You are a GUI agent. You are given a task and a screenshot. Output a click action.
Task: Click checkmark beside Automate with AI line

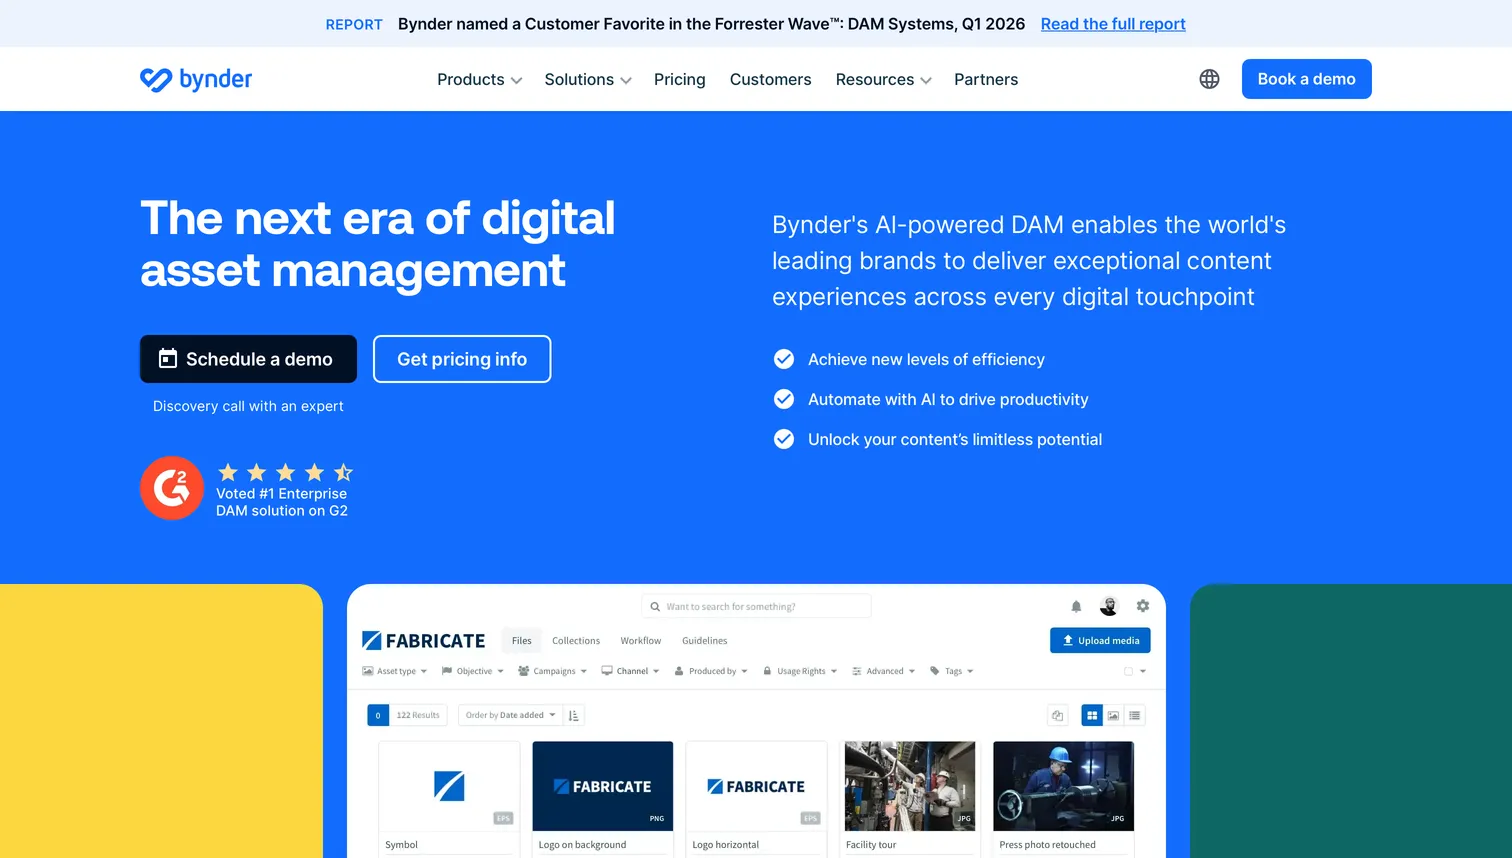(x=784, y=399)
